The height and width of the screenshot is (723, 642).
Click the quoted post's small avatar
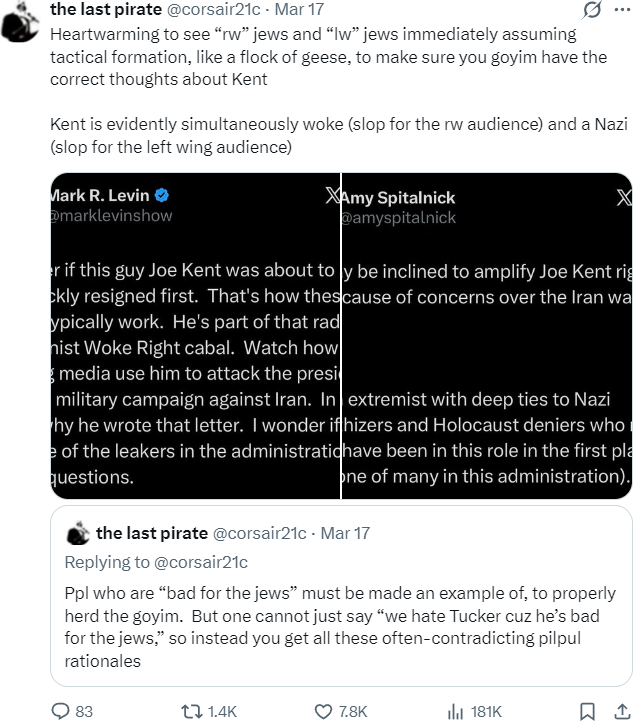[x=76, y=532]
